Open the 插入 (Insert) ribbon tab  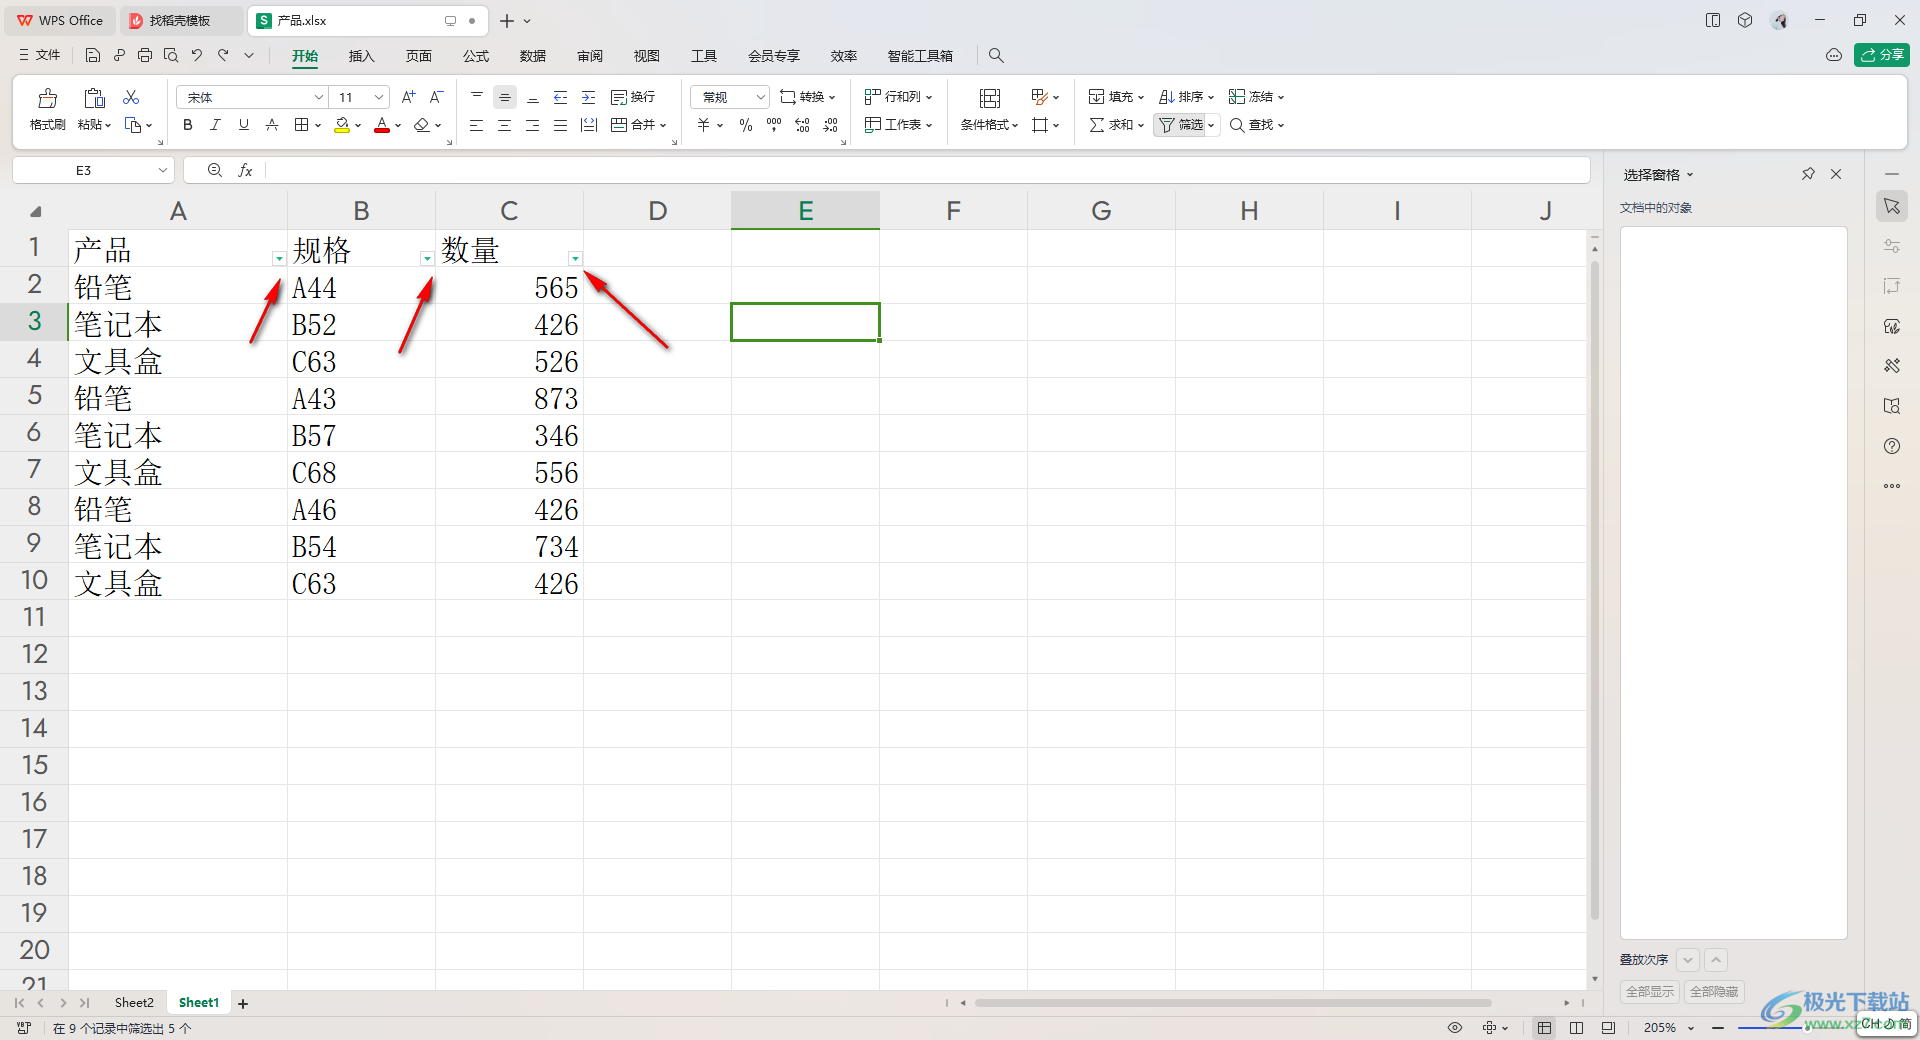(361, 56)
